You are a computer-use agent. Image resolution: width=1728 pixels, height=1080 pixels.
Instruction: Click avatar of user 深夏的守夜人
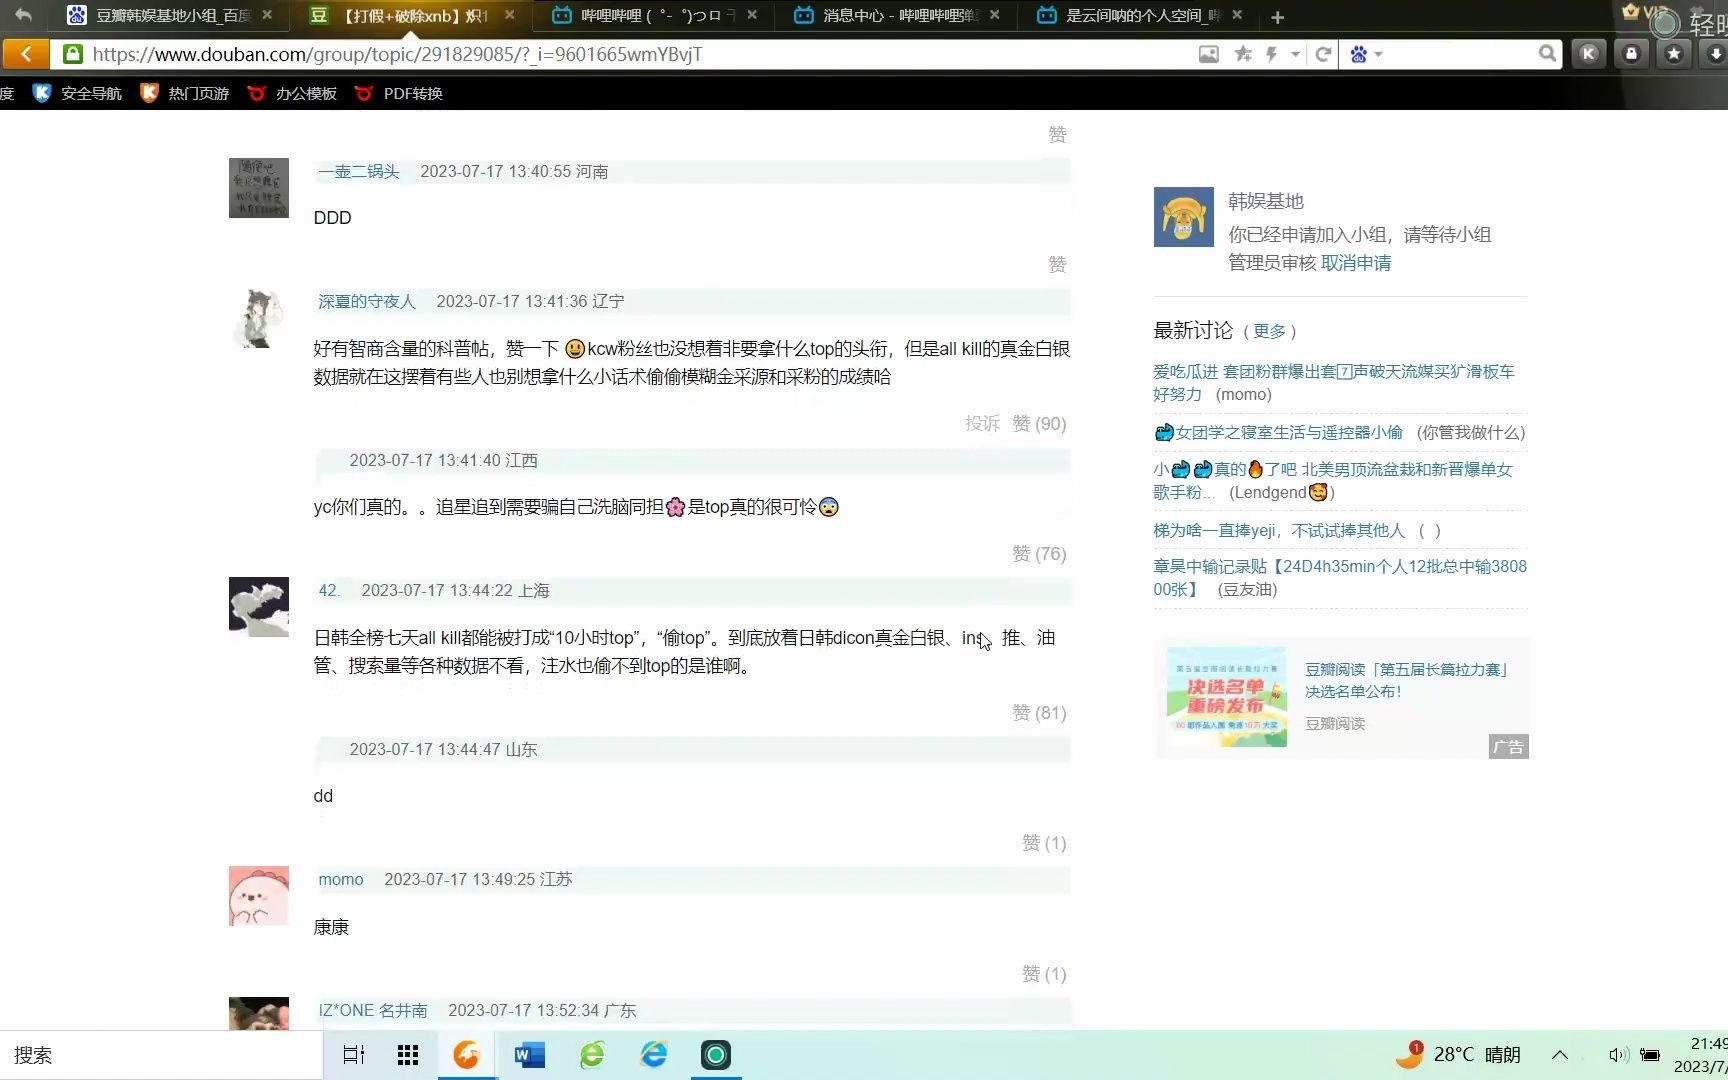[258, 318]
